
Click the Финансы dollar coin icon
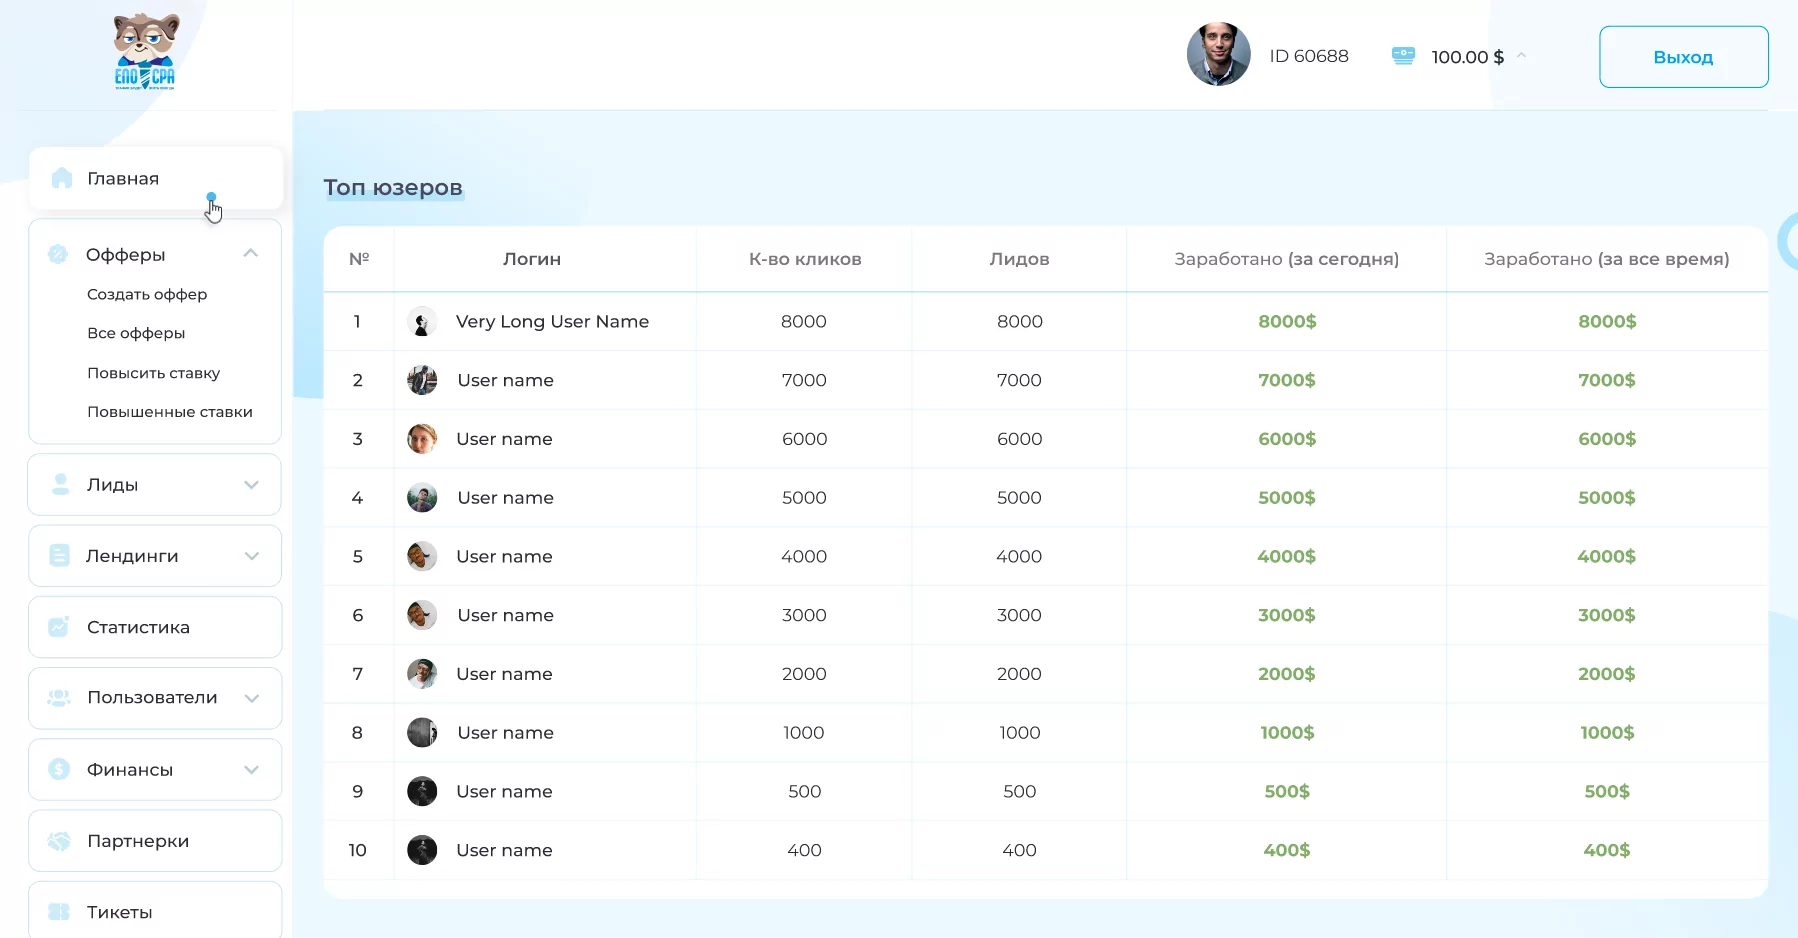coord(59,769)
